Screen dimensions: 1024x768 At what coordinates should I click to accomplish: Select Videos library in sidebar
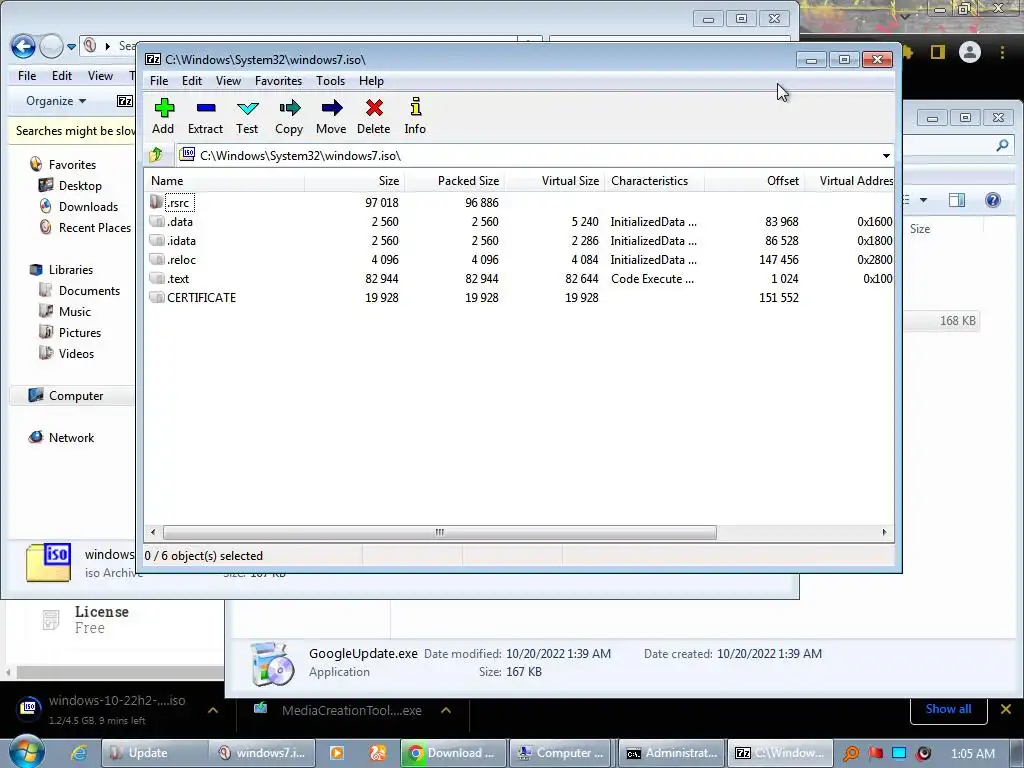[67, 353]
